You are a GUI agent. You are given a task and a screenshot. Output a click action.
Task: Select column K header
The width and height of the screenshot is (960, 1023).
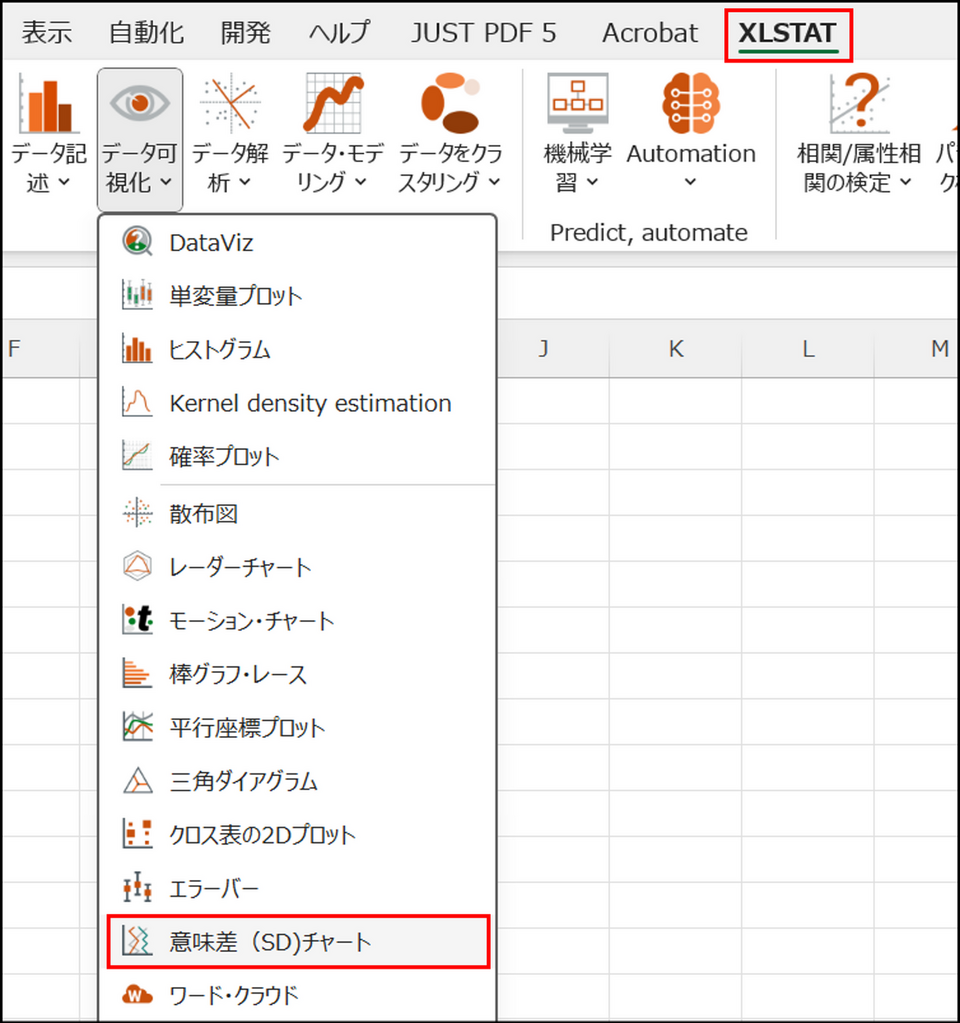tap(675, 348)
